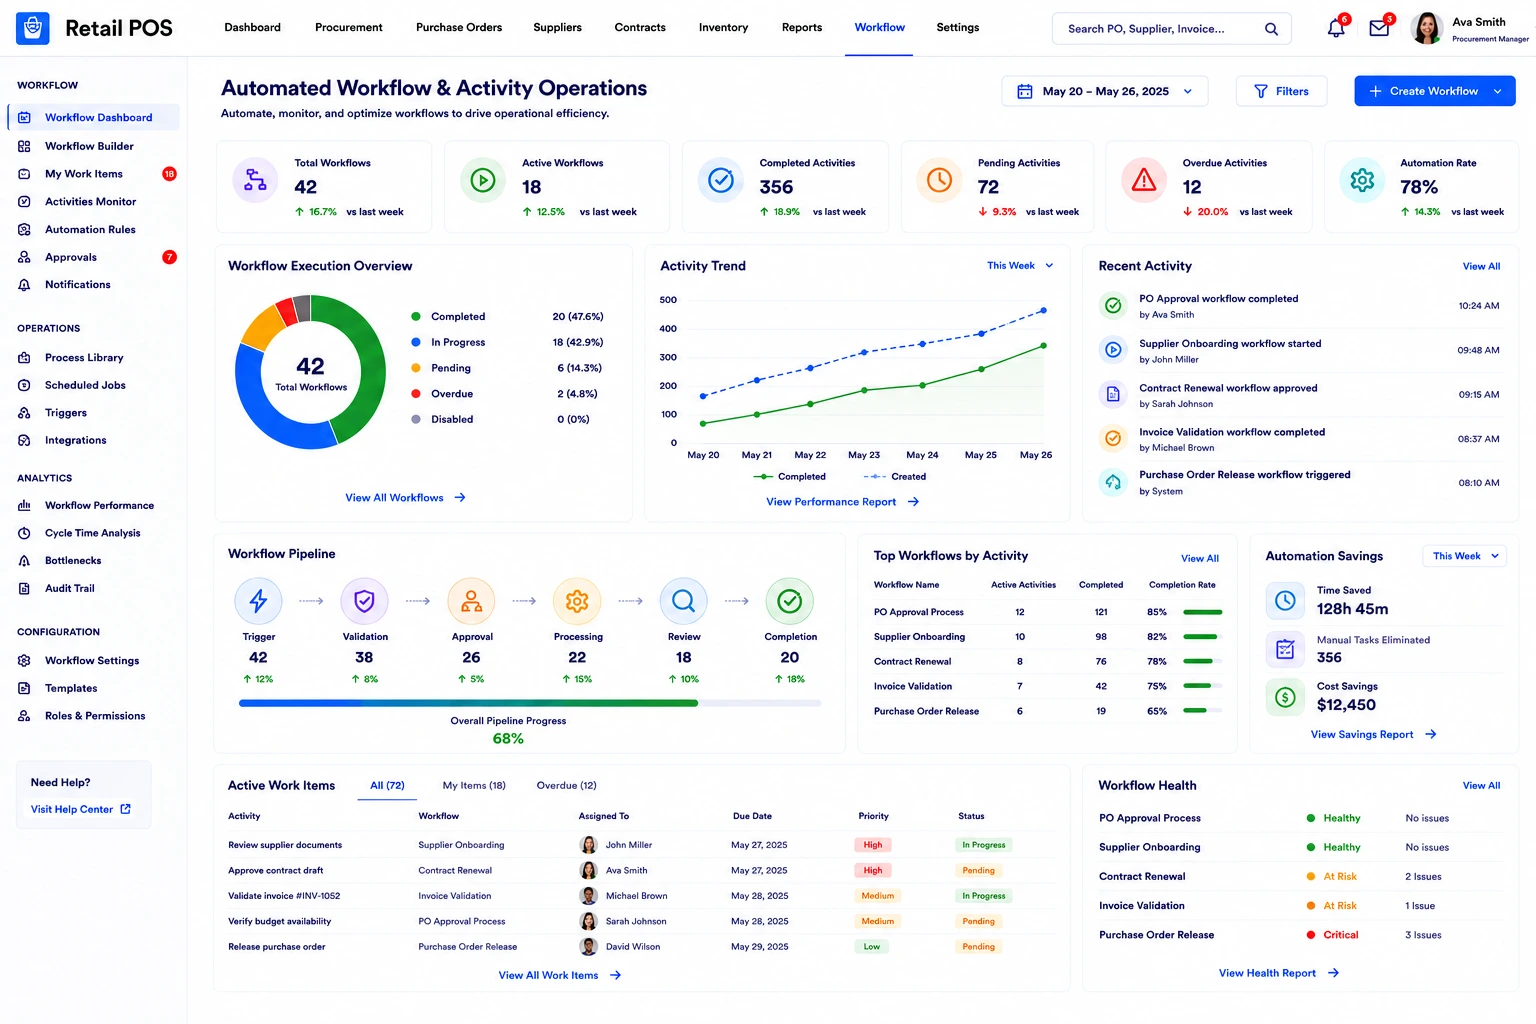
Task: Open Roles & Permissions in sidebar
Action: [93, 716]
